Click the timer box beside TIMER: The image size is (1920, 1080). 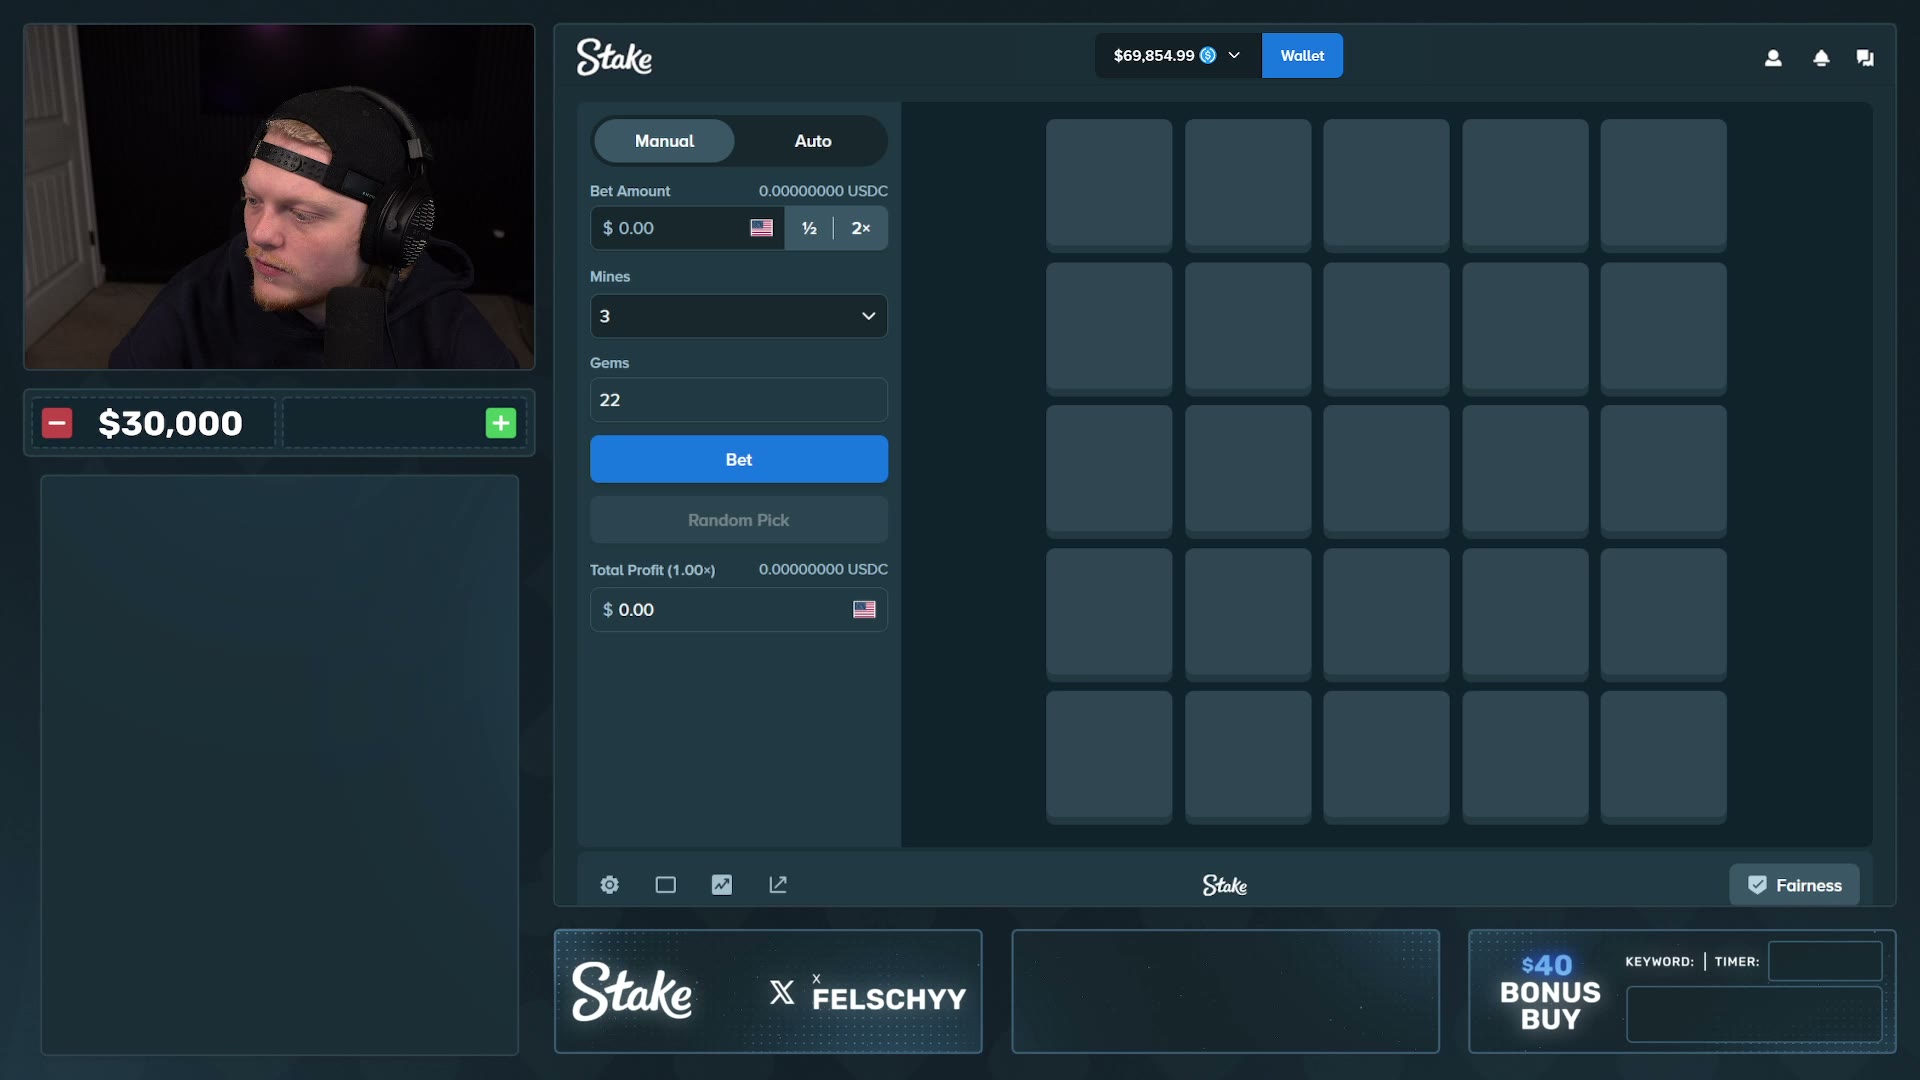tap(1825, 961)
